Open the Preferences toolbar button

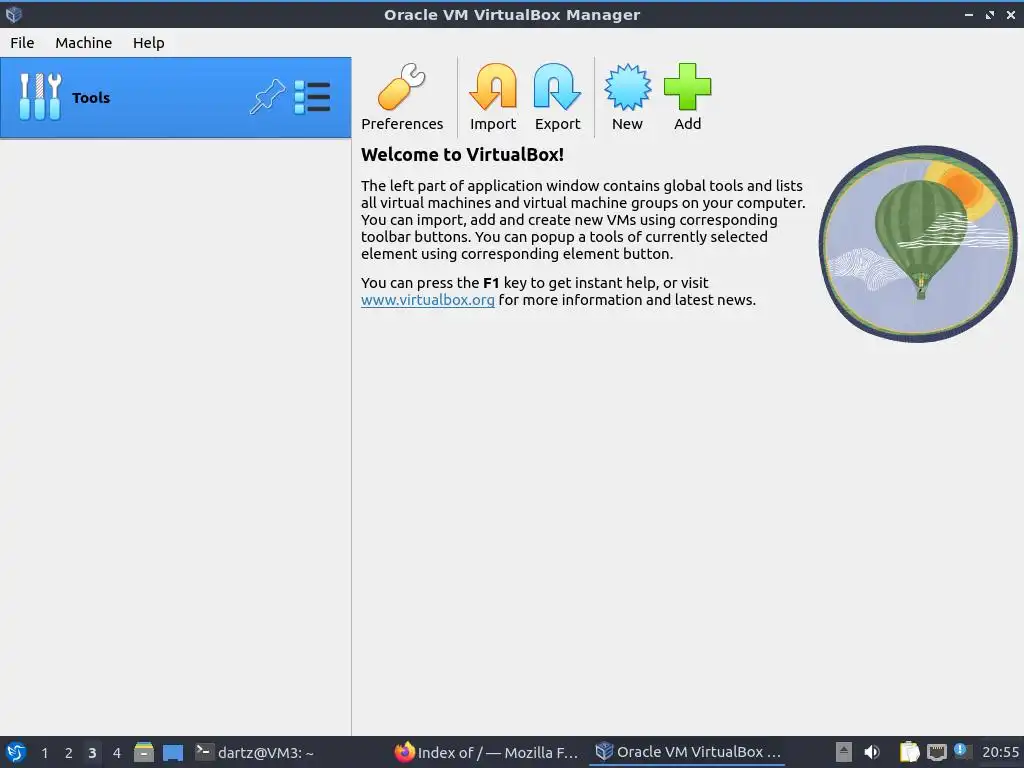(402, 97)
